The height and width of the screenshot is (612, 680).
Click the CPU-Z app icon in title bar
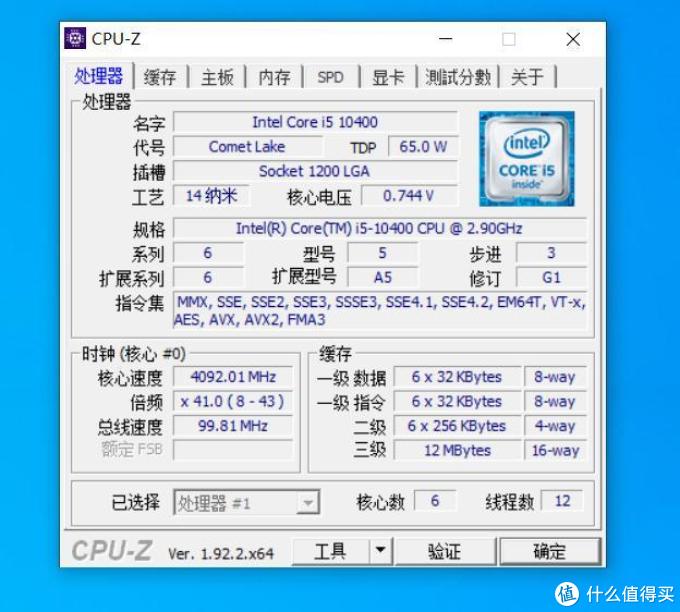coord(75,38)
